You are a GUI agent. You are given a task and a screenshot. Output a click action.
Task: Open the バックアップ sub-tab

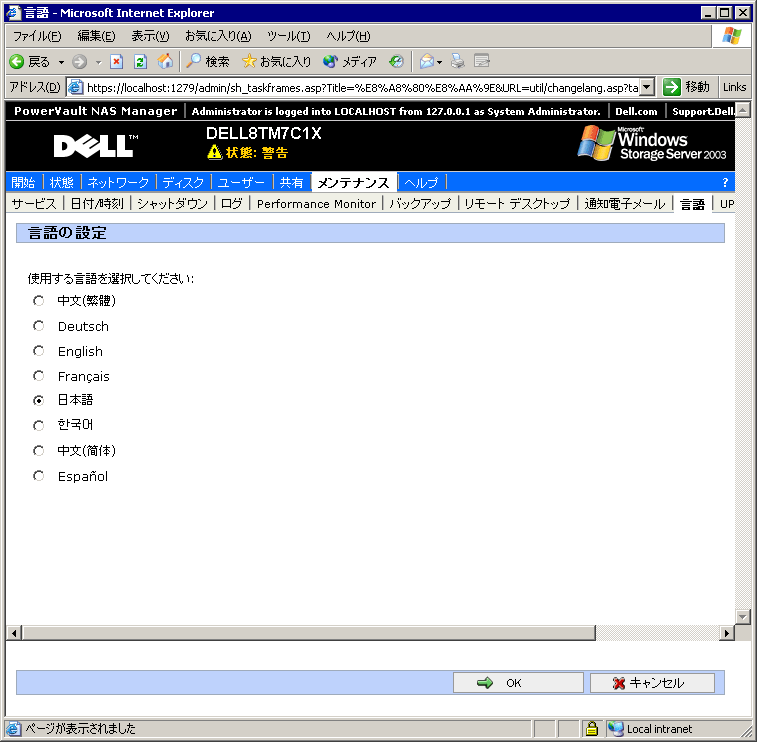420,204
